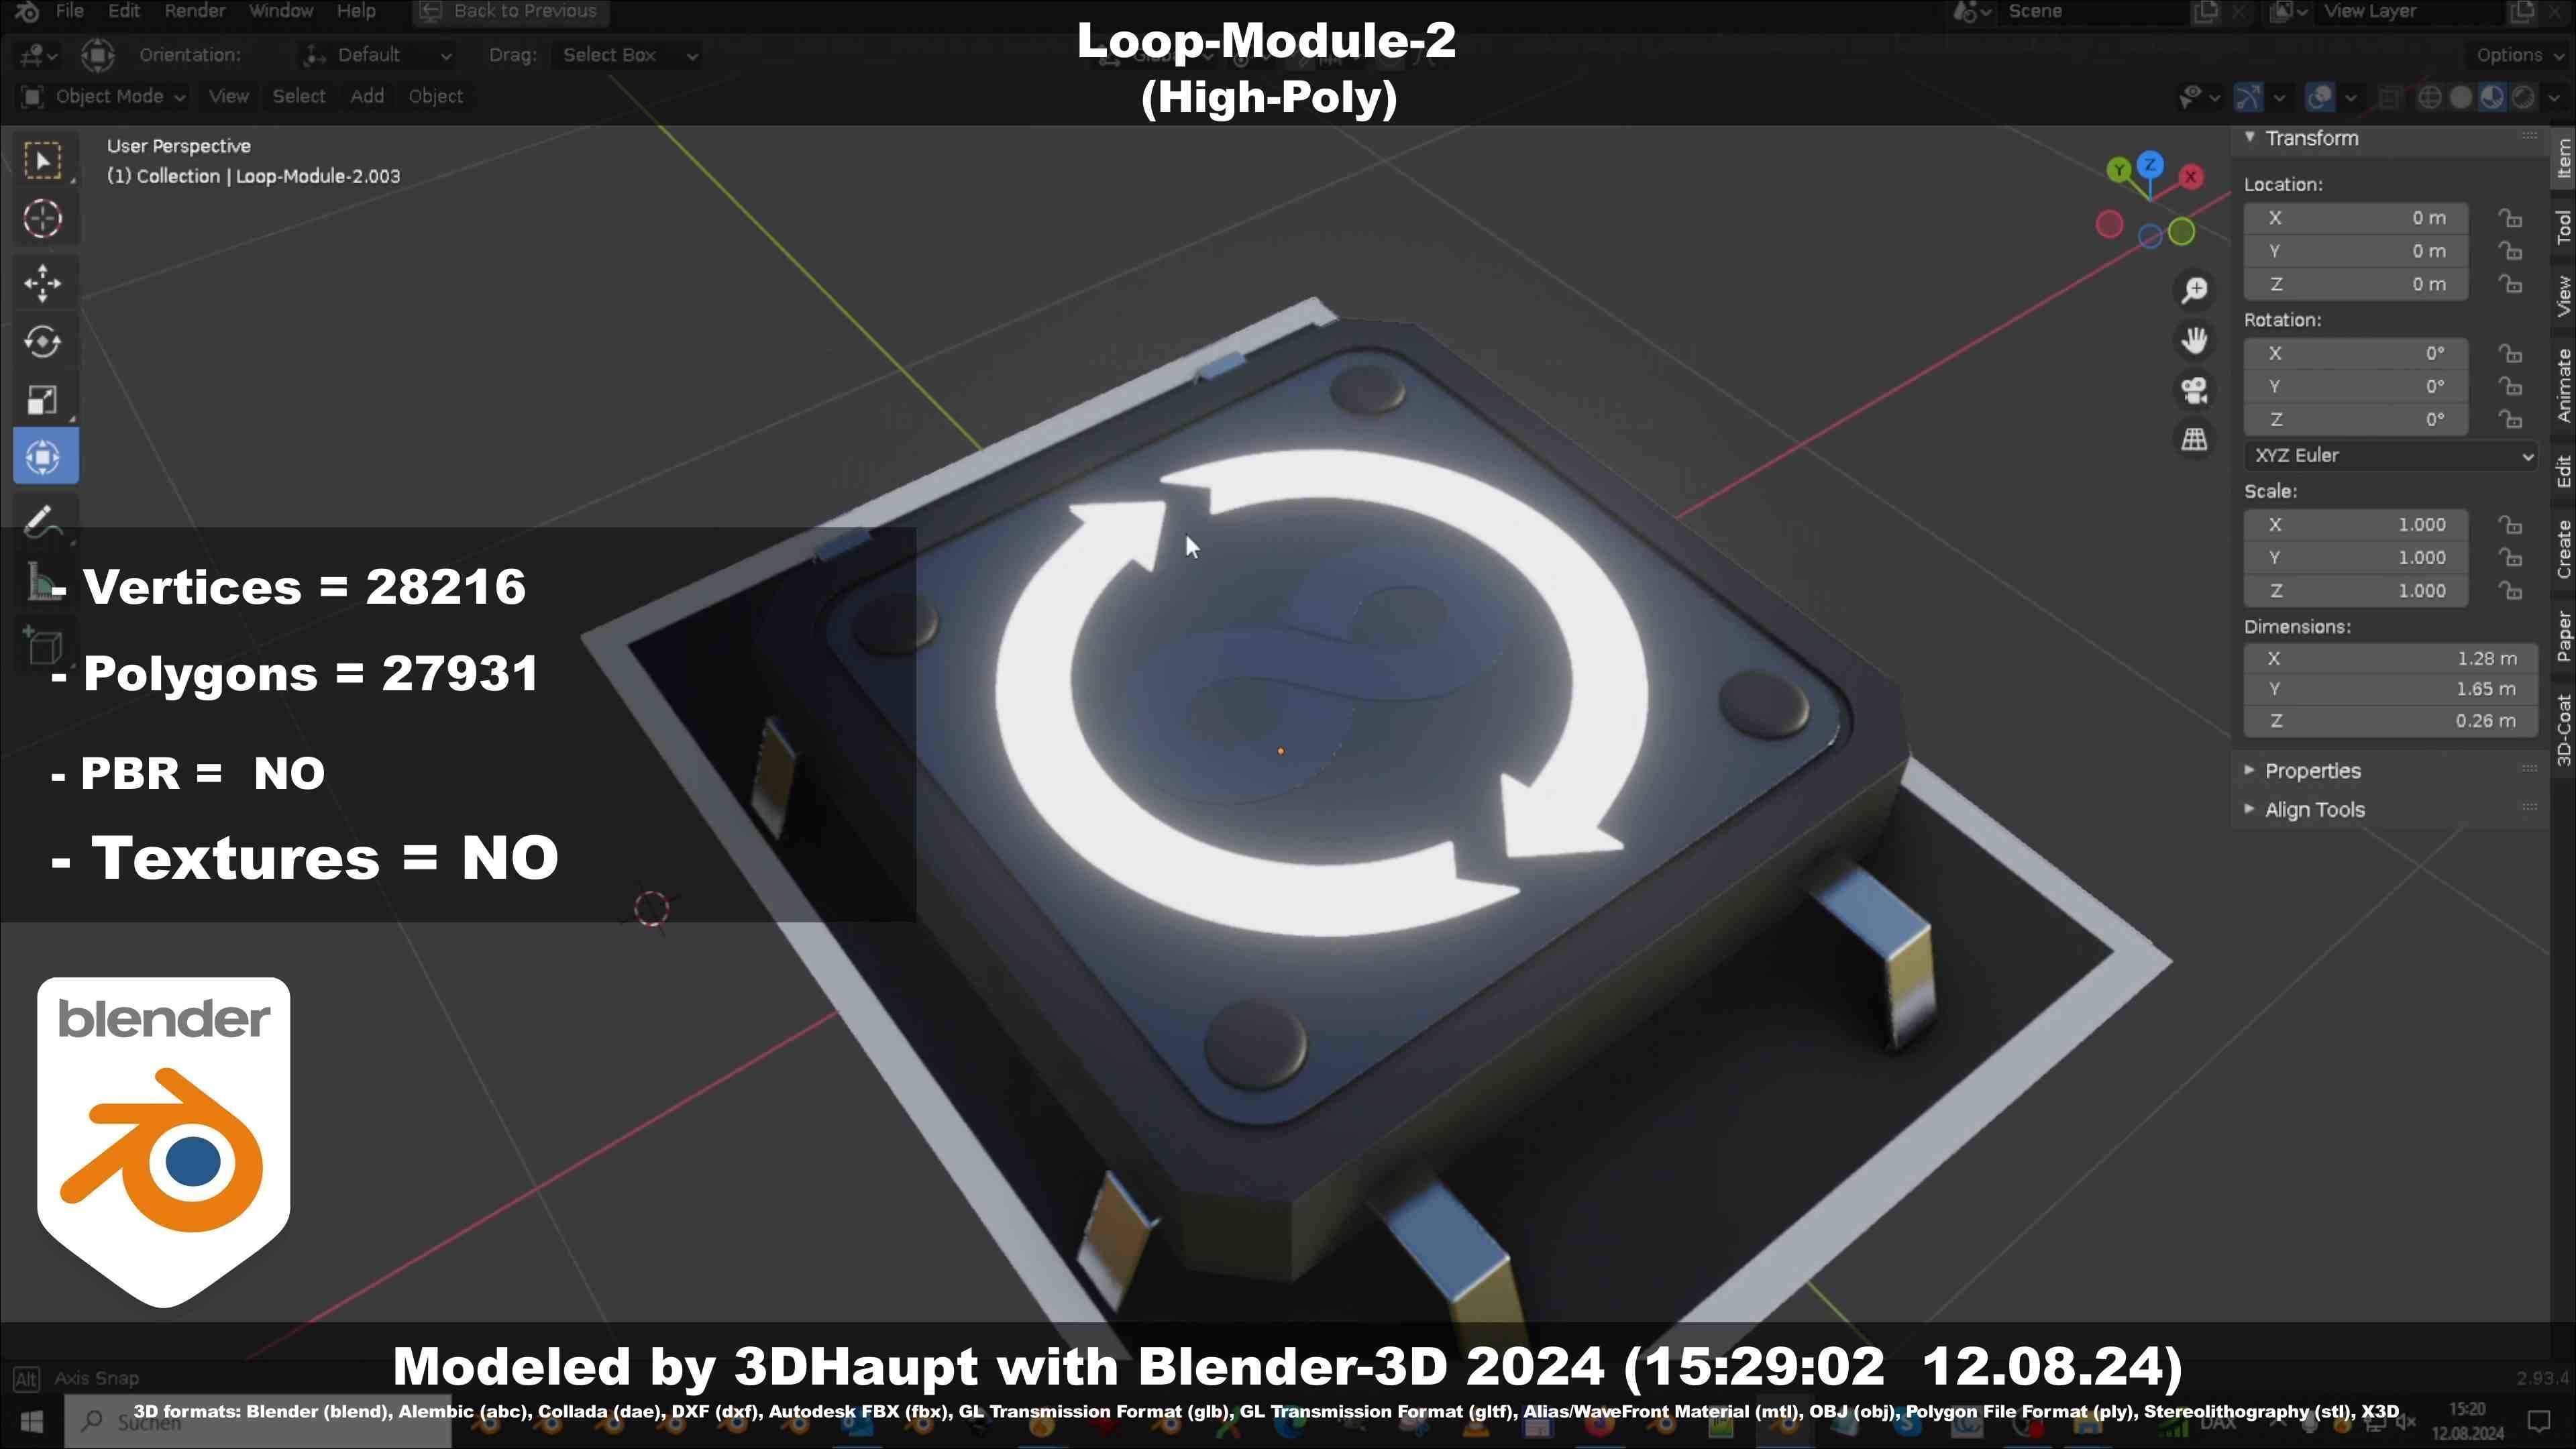Viewport: 2576px width, 1449px height.
Task: Open the viewport Select menu
Action: 299,97
